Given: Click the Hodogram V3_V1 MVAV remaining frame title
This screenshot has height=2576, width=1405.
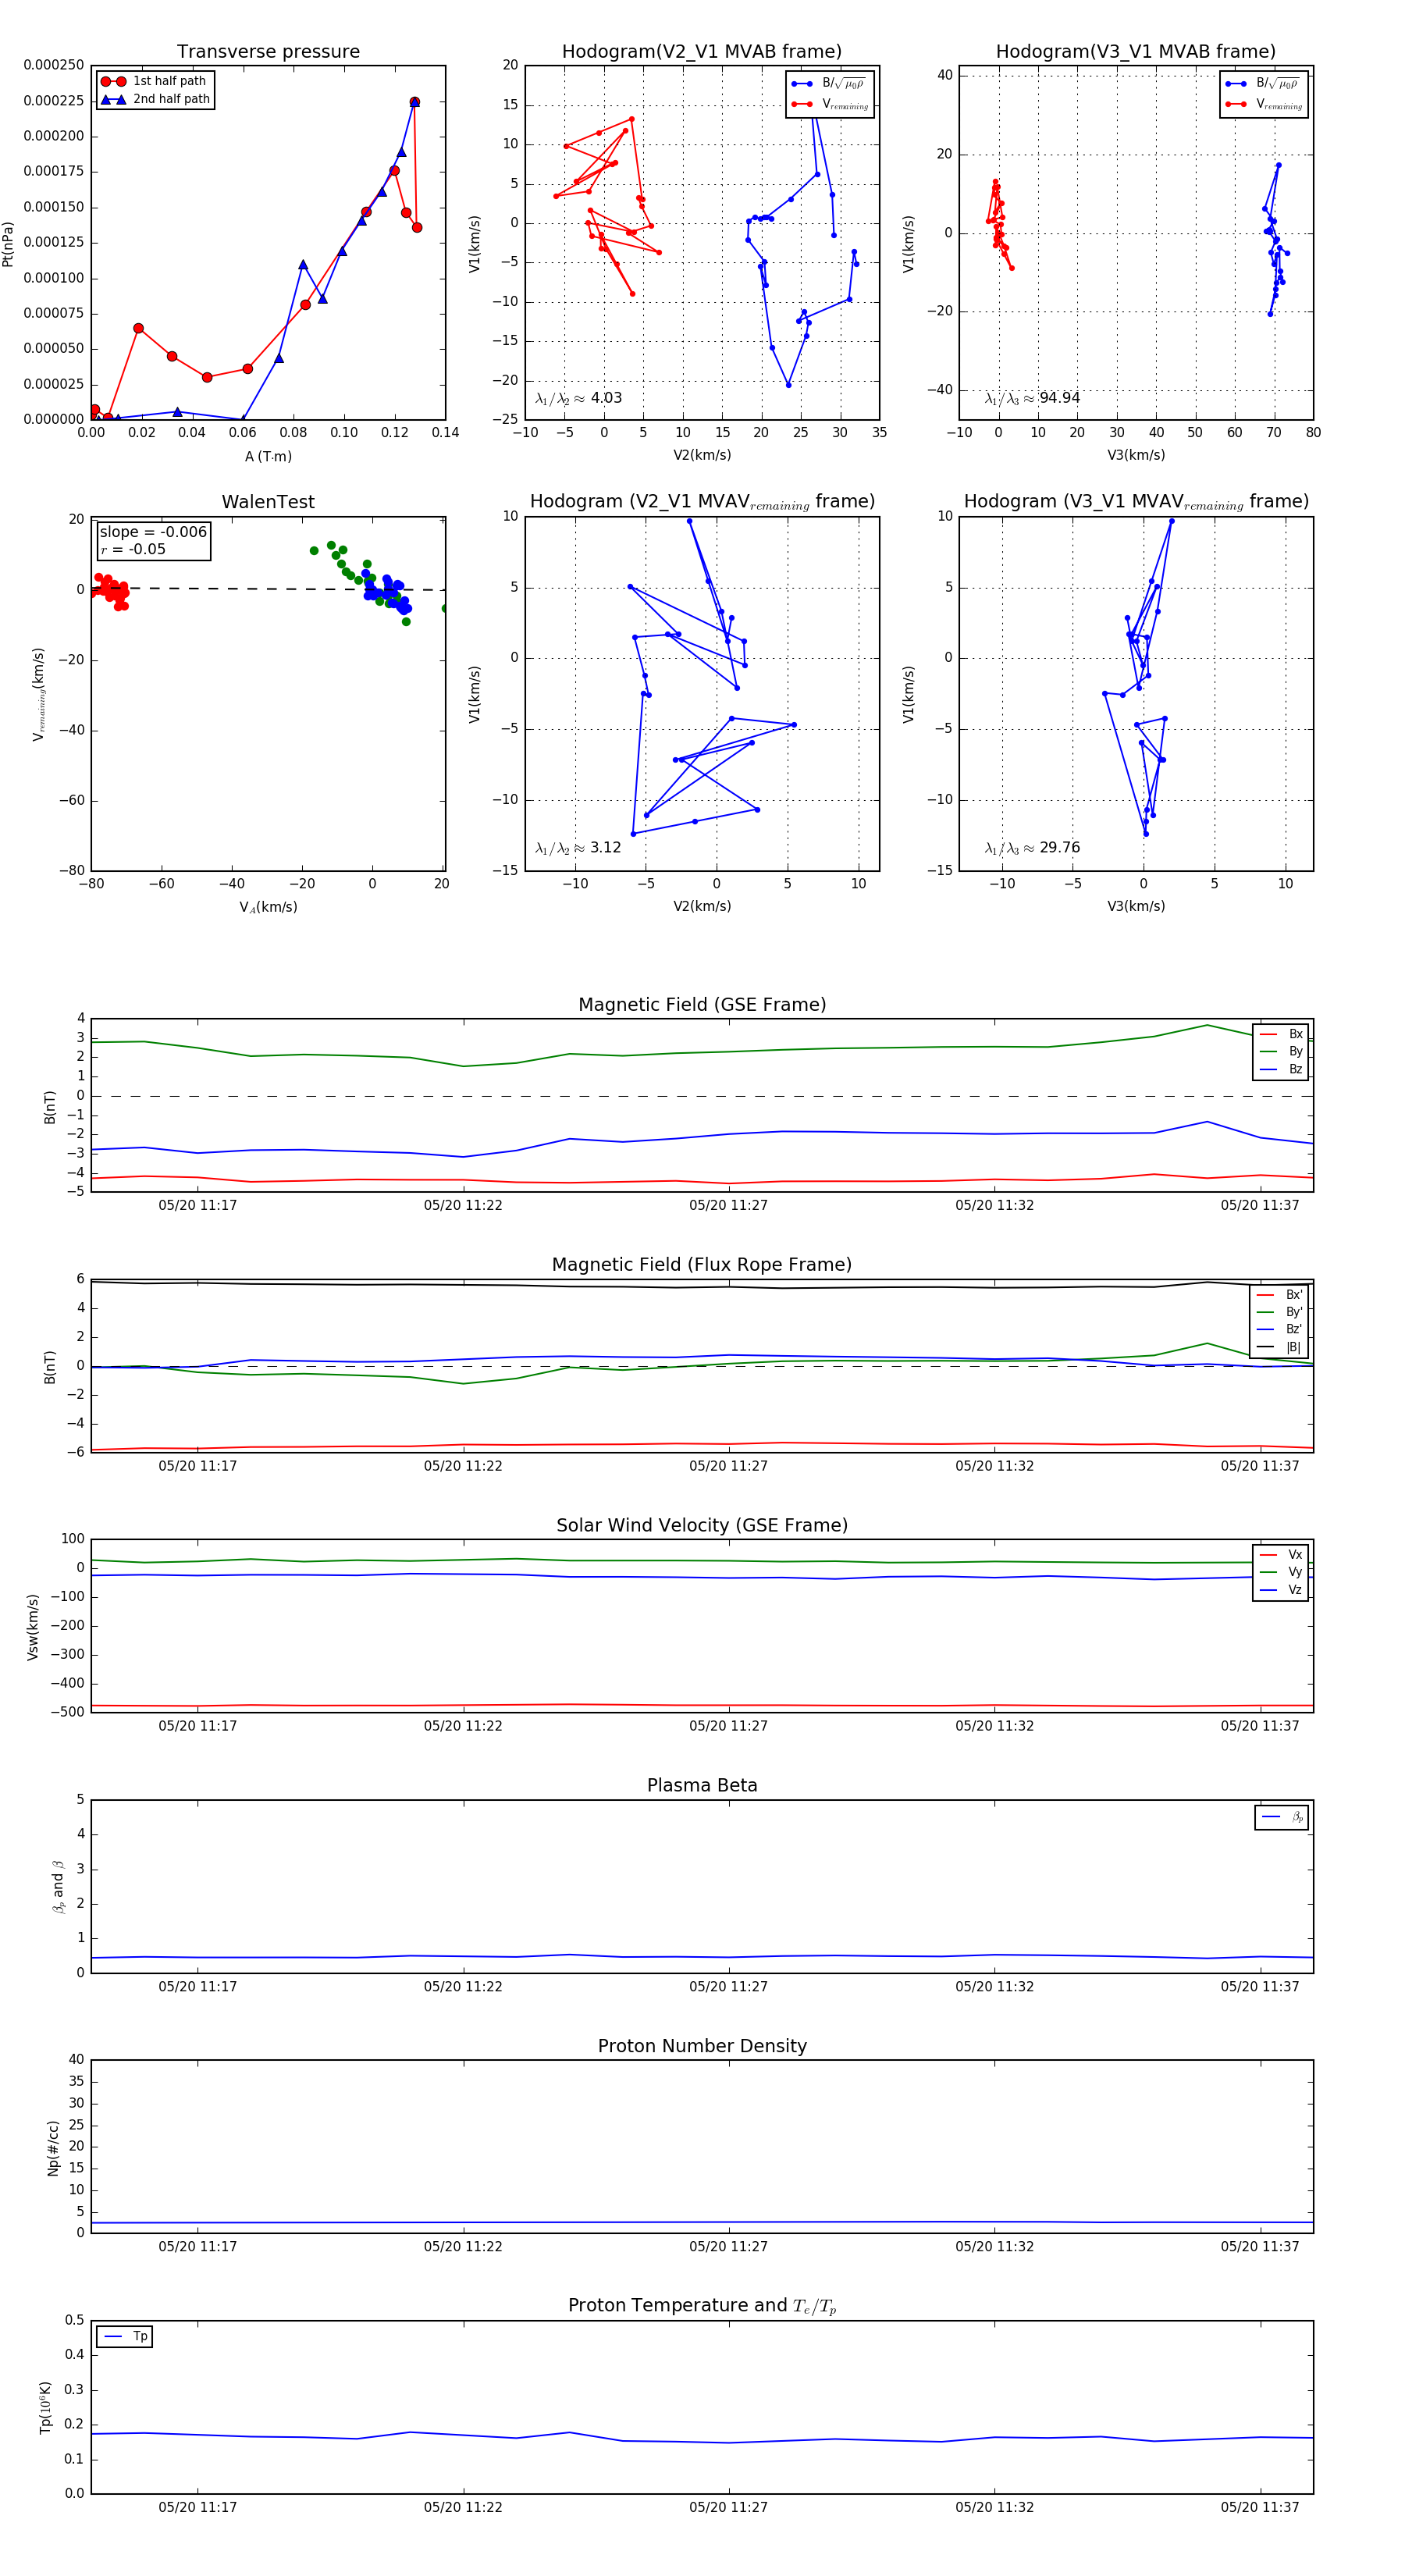Looking at the screenshot, I should 1136,502.
